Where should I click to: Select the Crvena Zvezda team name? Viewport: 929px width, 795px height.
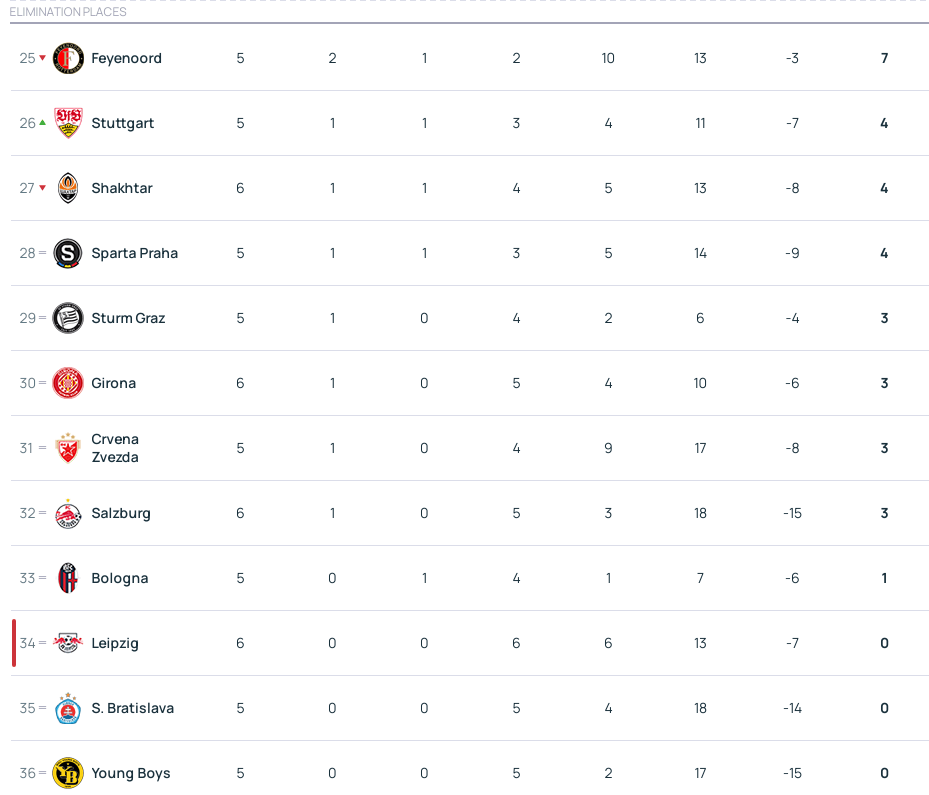click(115, 448)
